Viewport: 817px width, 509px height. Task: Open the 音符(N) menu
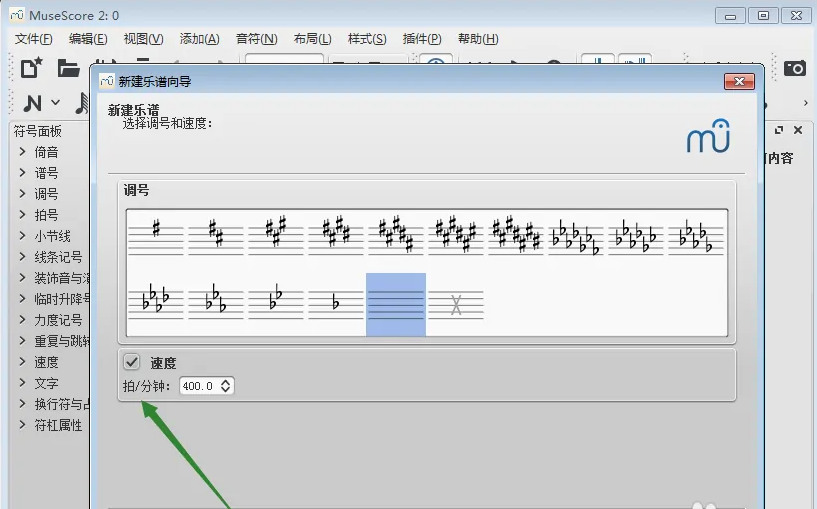click(256, 39)
